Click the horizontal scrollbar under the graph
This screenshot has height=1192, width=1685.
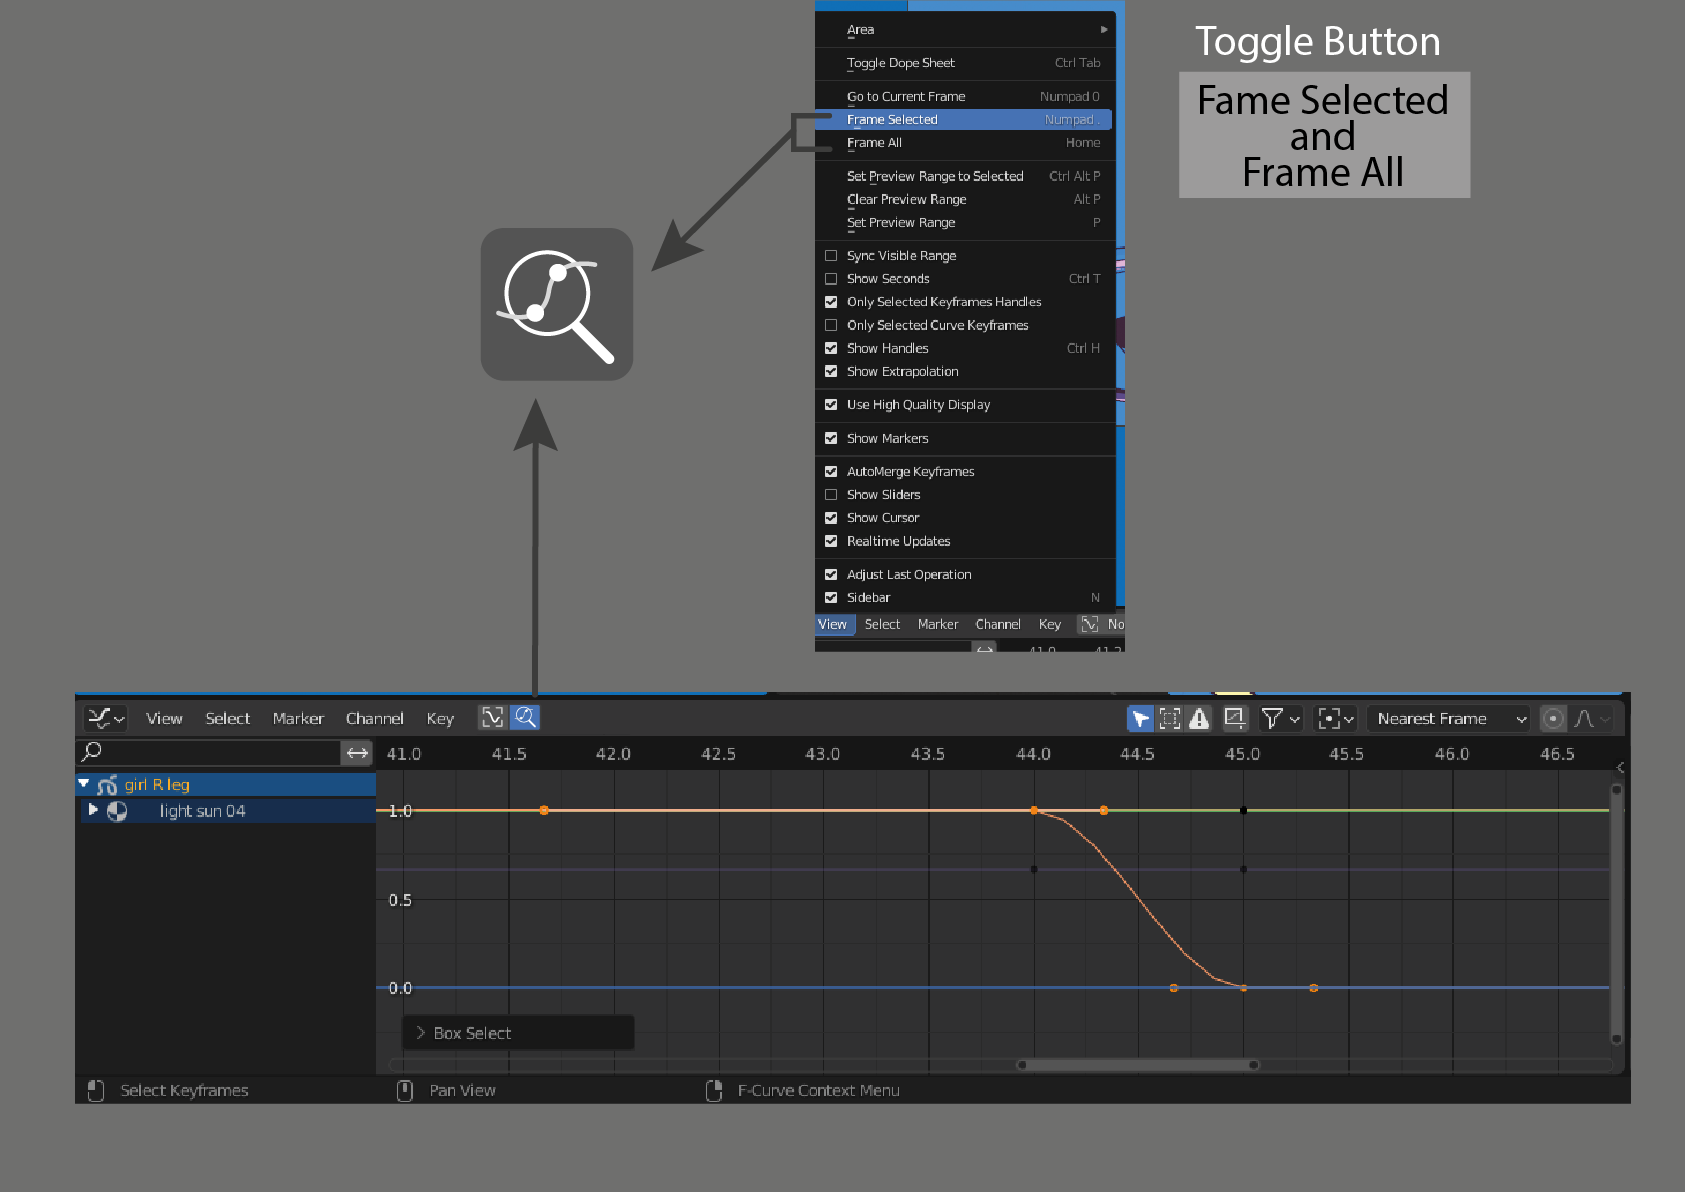tap(1137, 1064)
